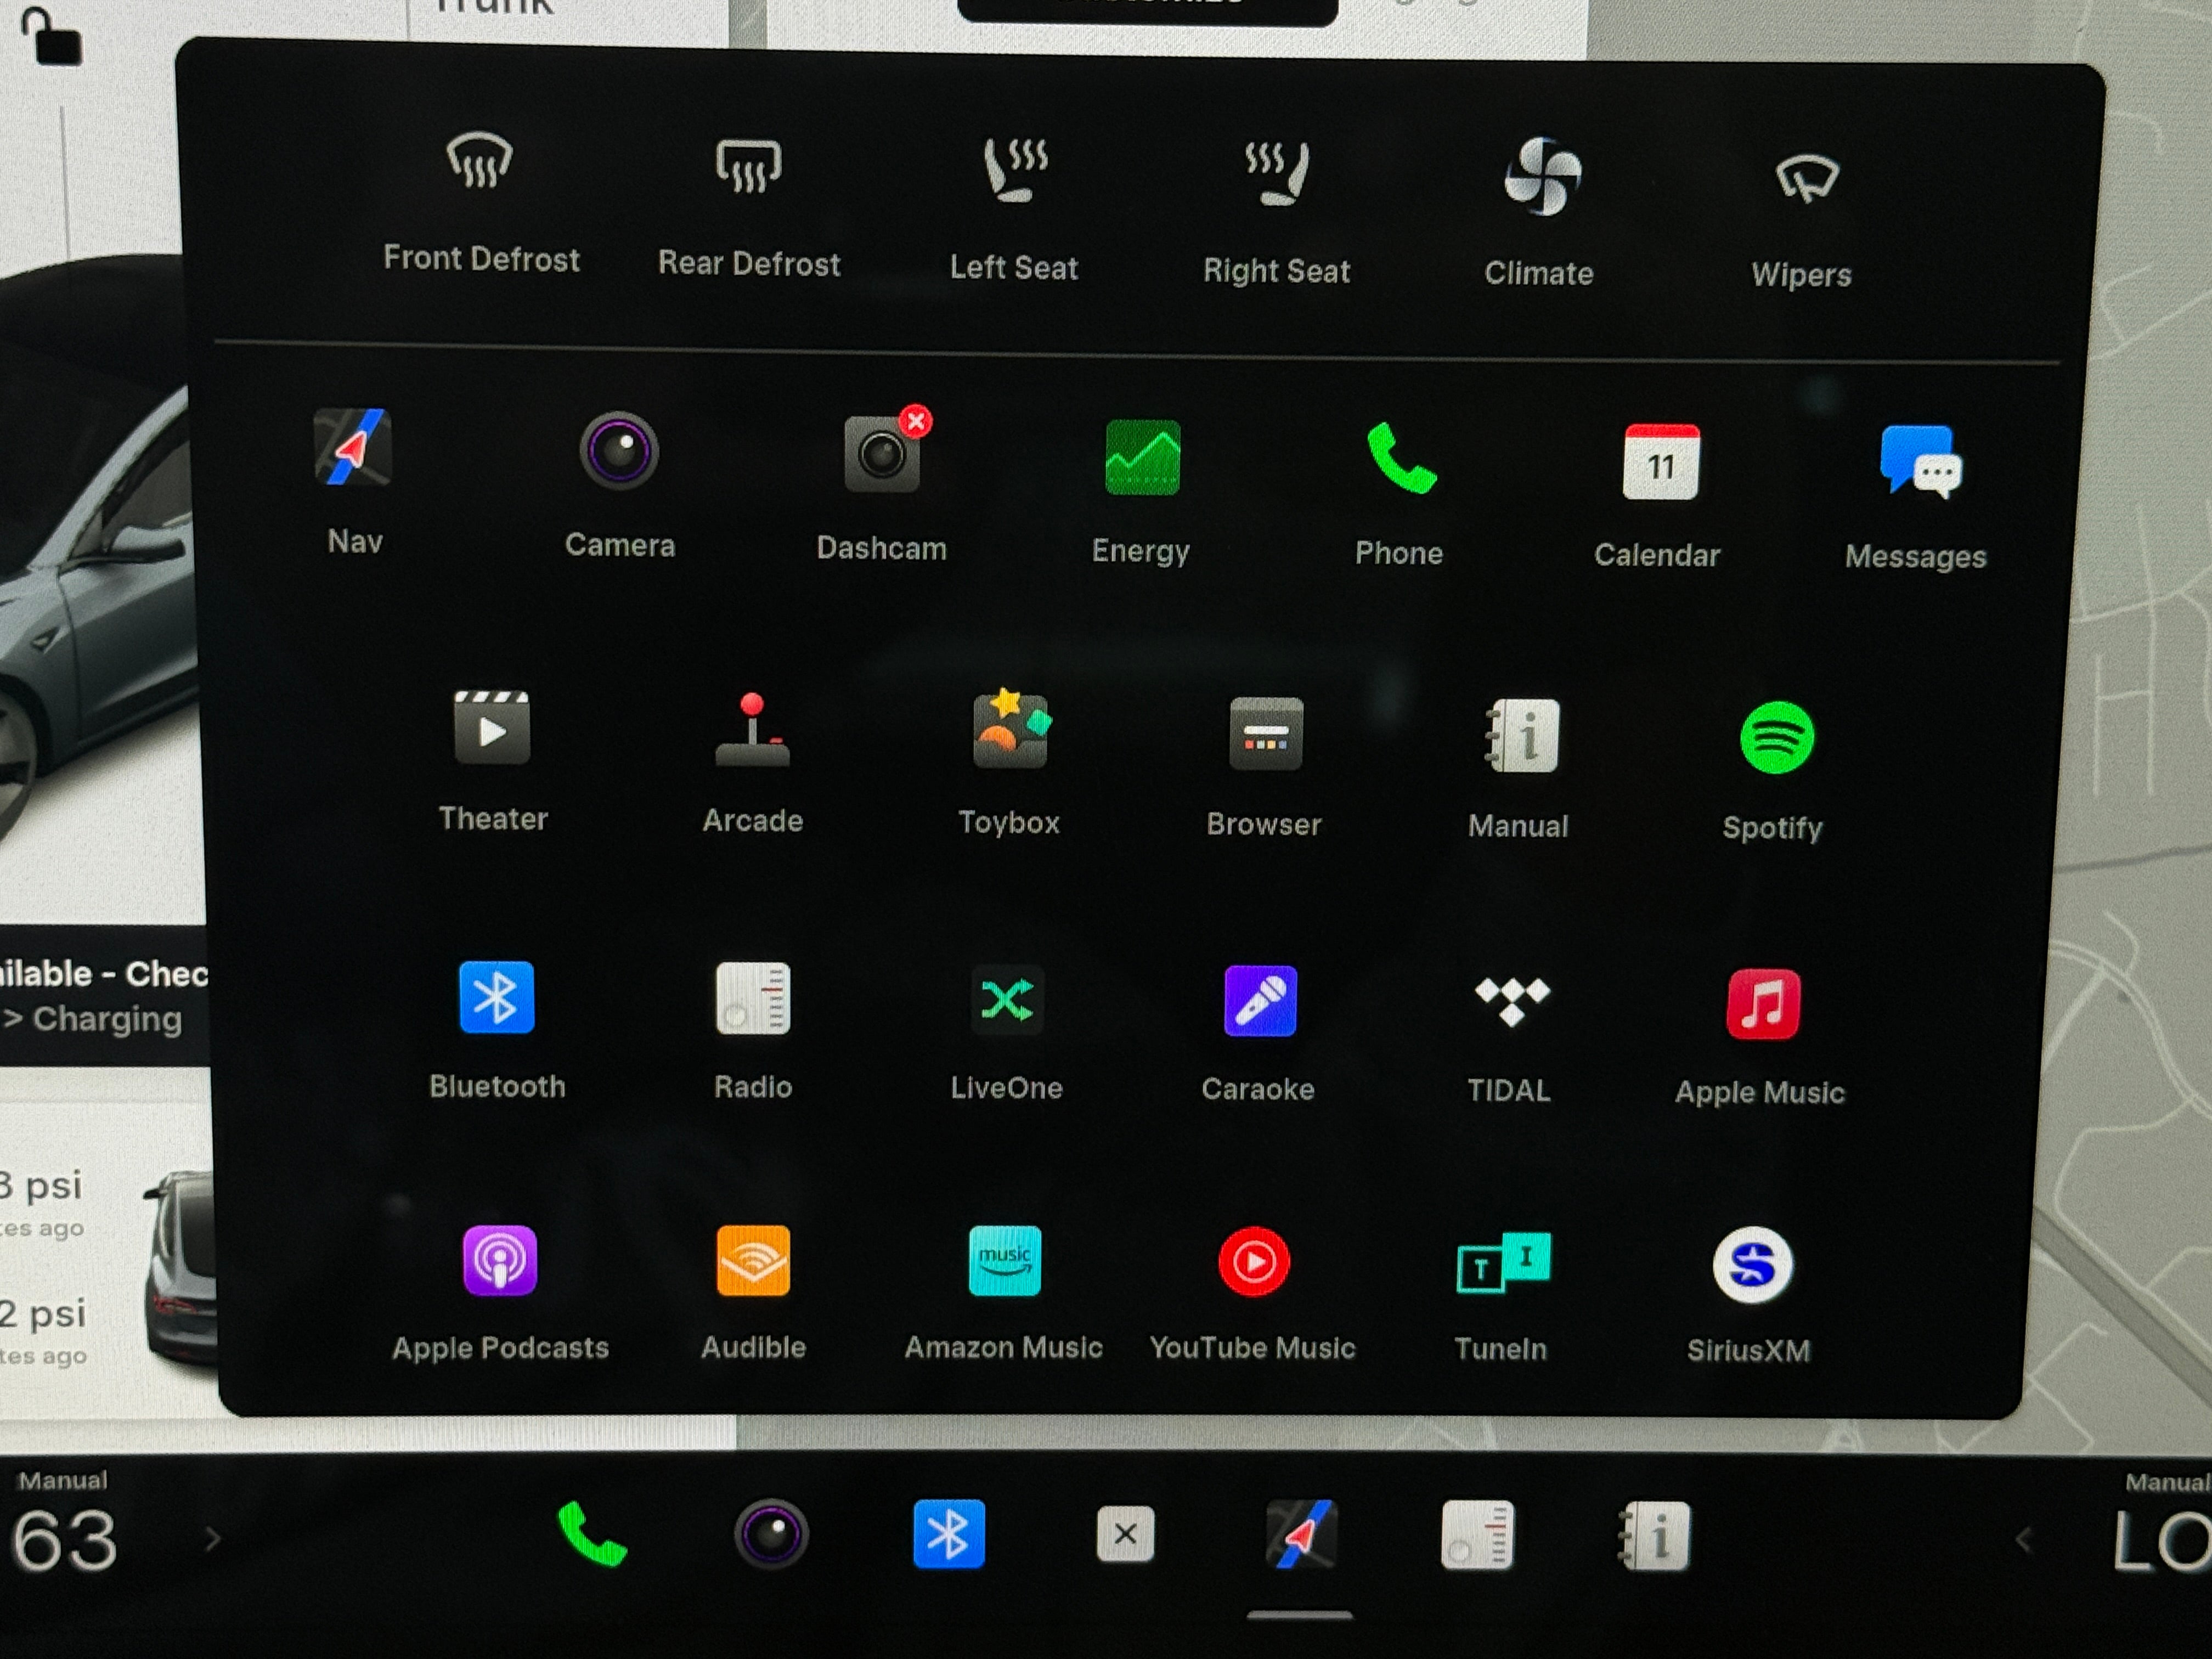This screenshot has height=1659, width=2212.
Task: Tap the Camera icon in the bottom dock
Action: [x=771, y=1535]
